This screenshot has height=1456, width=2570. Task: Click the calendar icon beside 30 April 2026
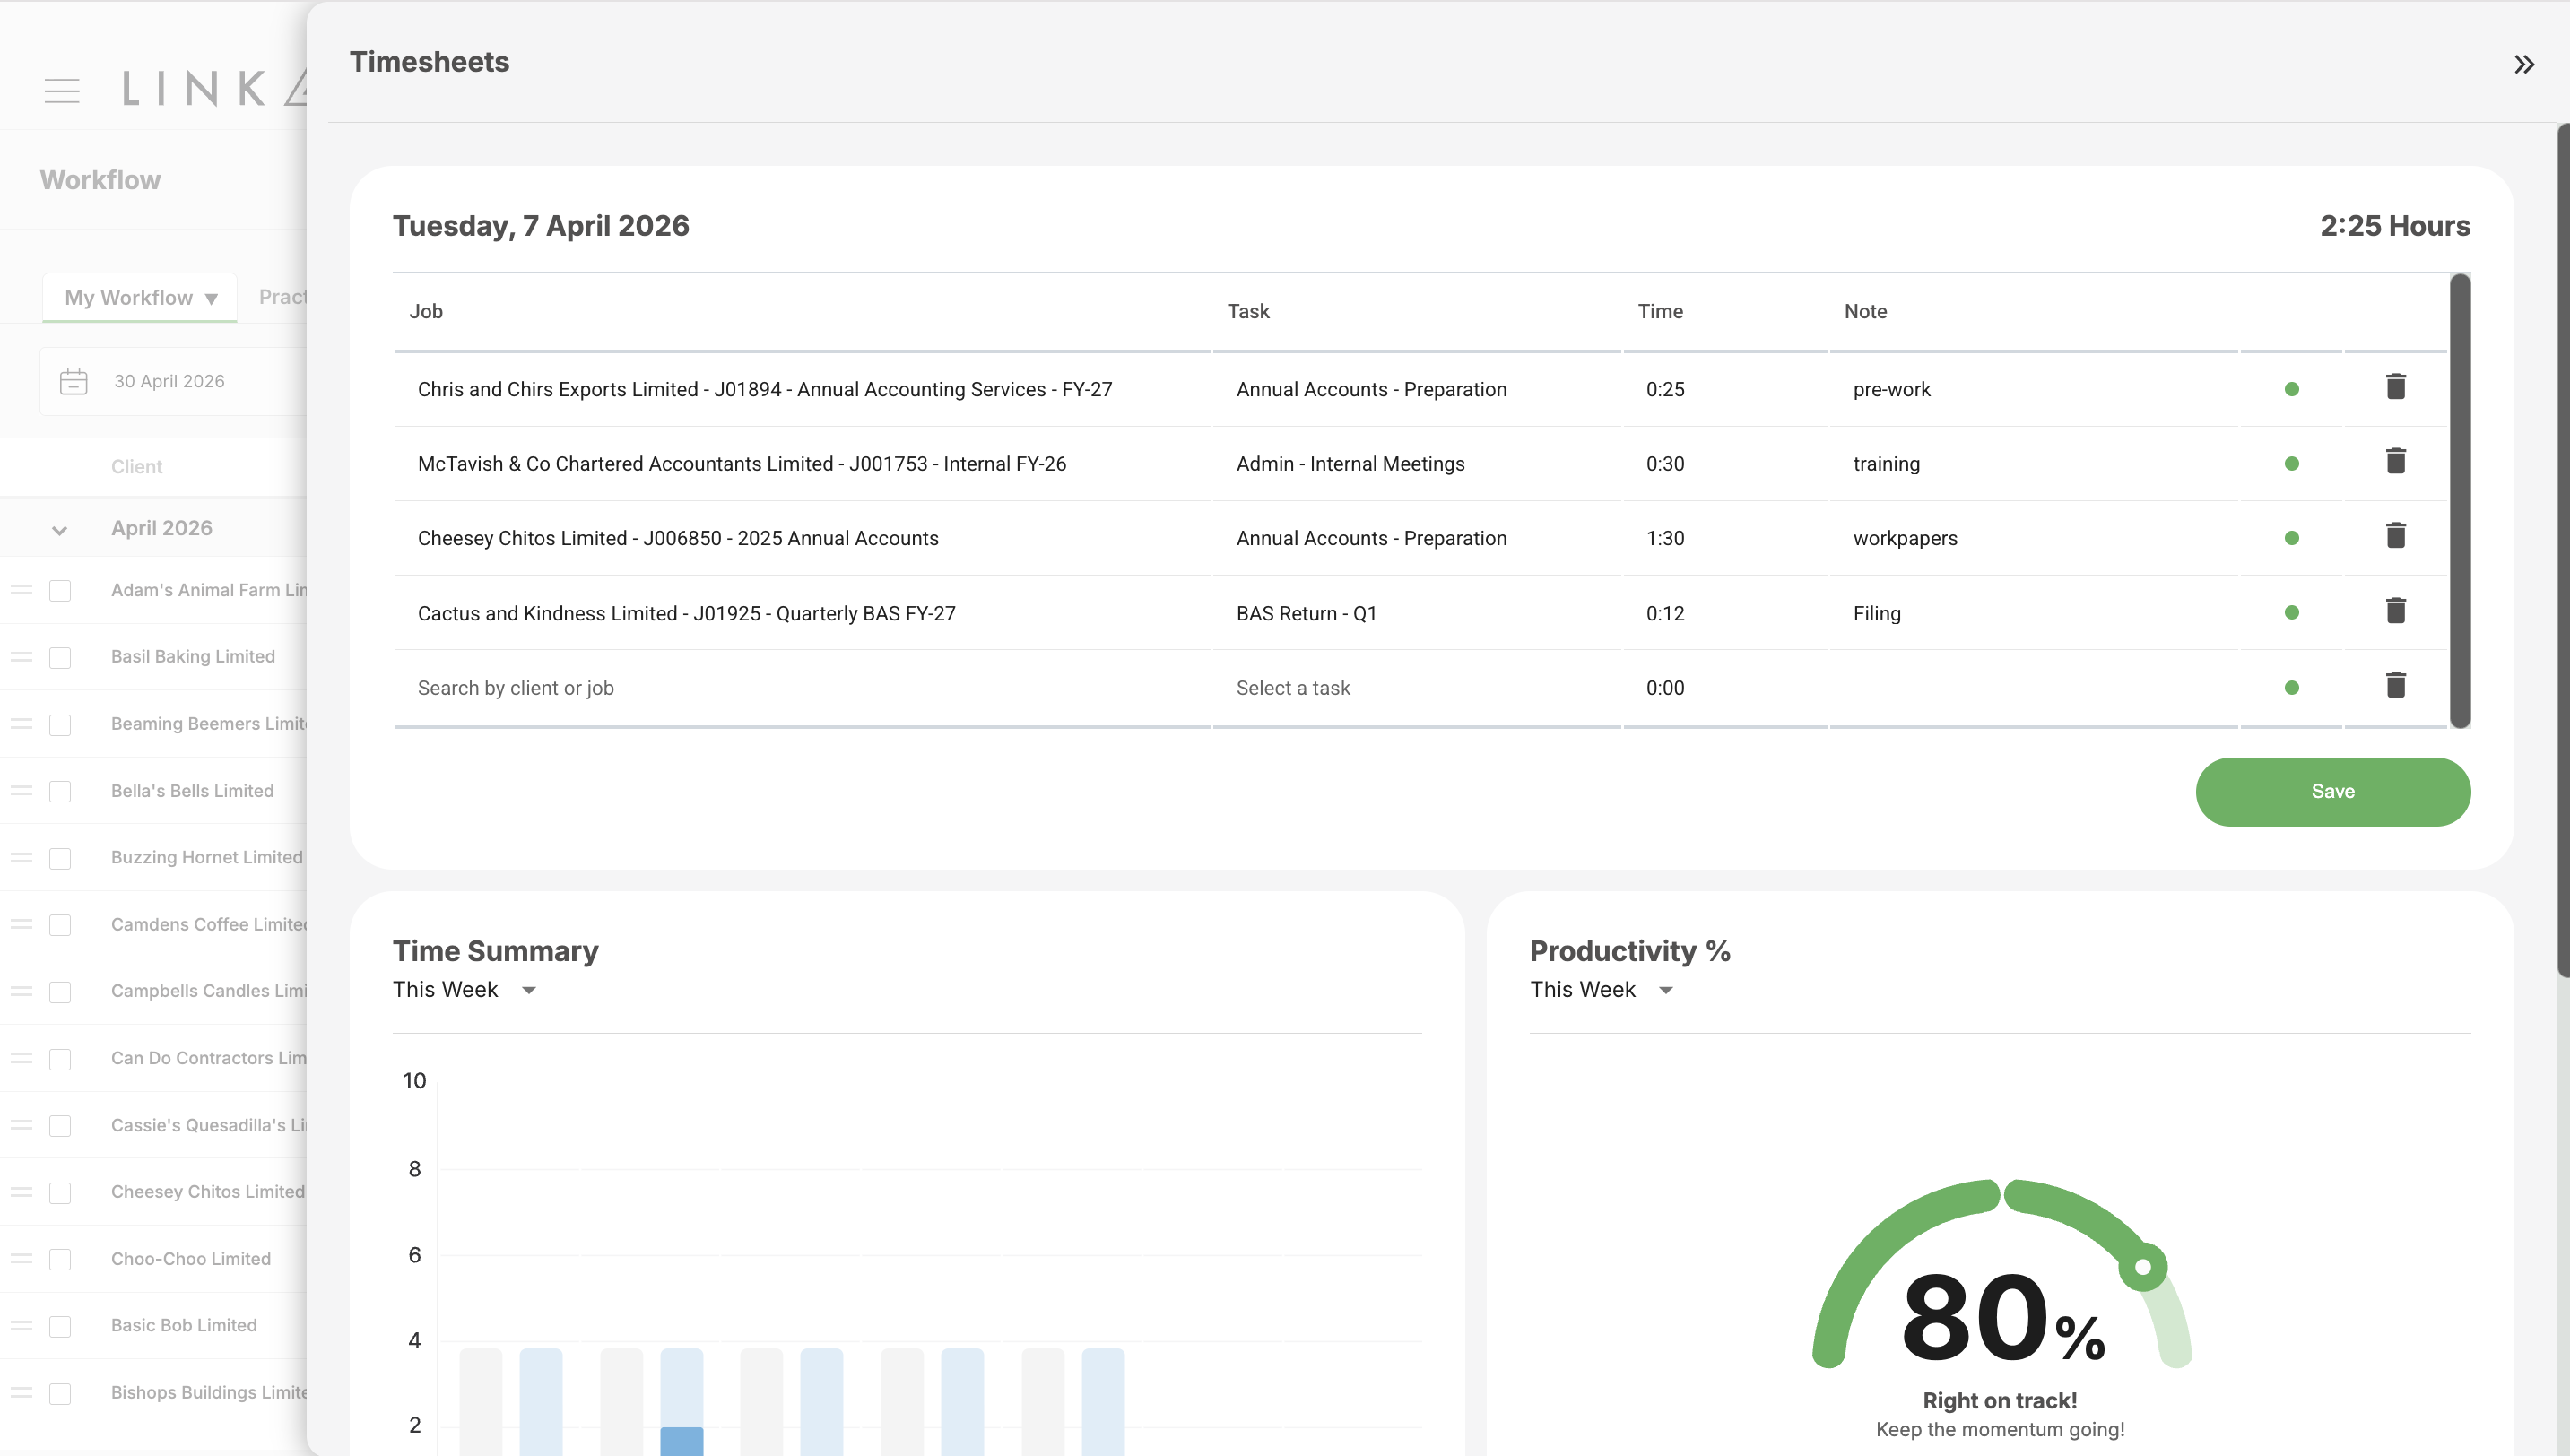click(x=74, y=381)
